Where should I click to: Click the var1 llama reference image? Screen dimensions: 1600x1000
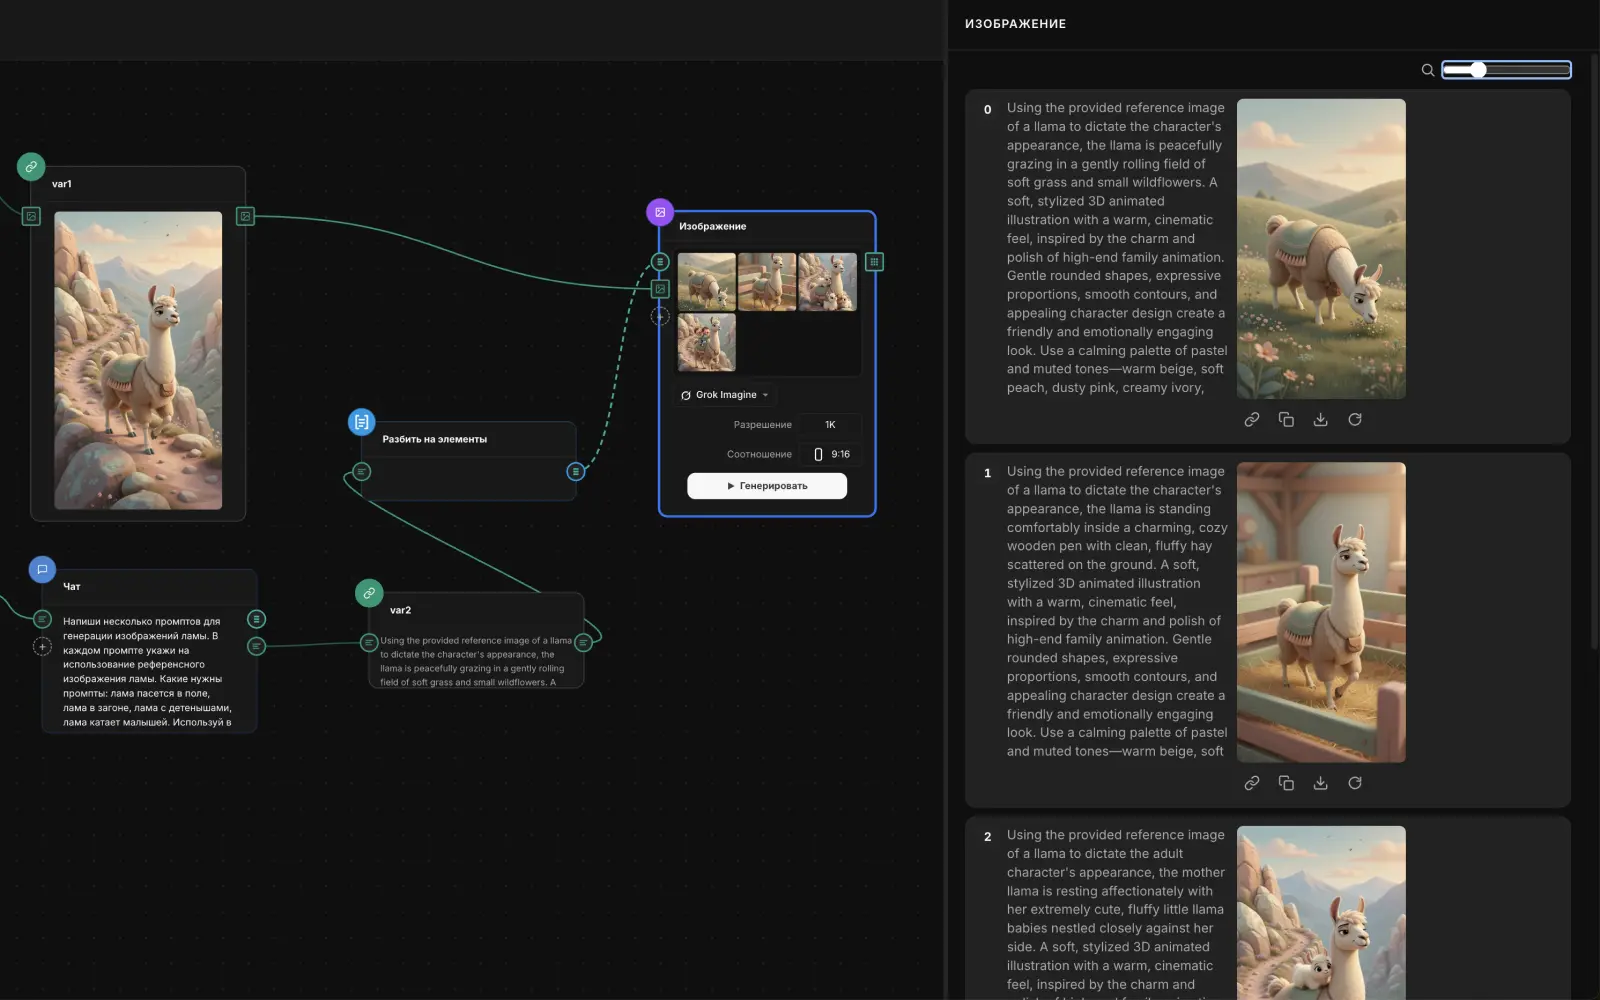(138, 360)
